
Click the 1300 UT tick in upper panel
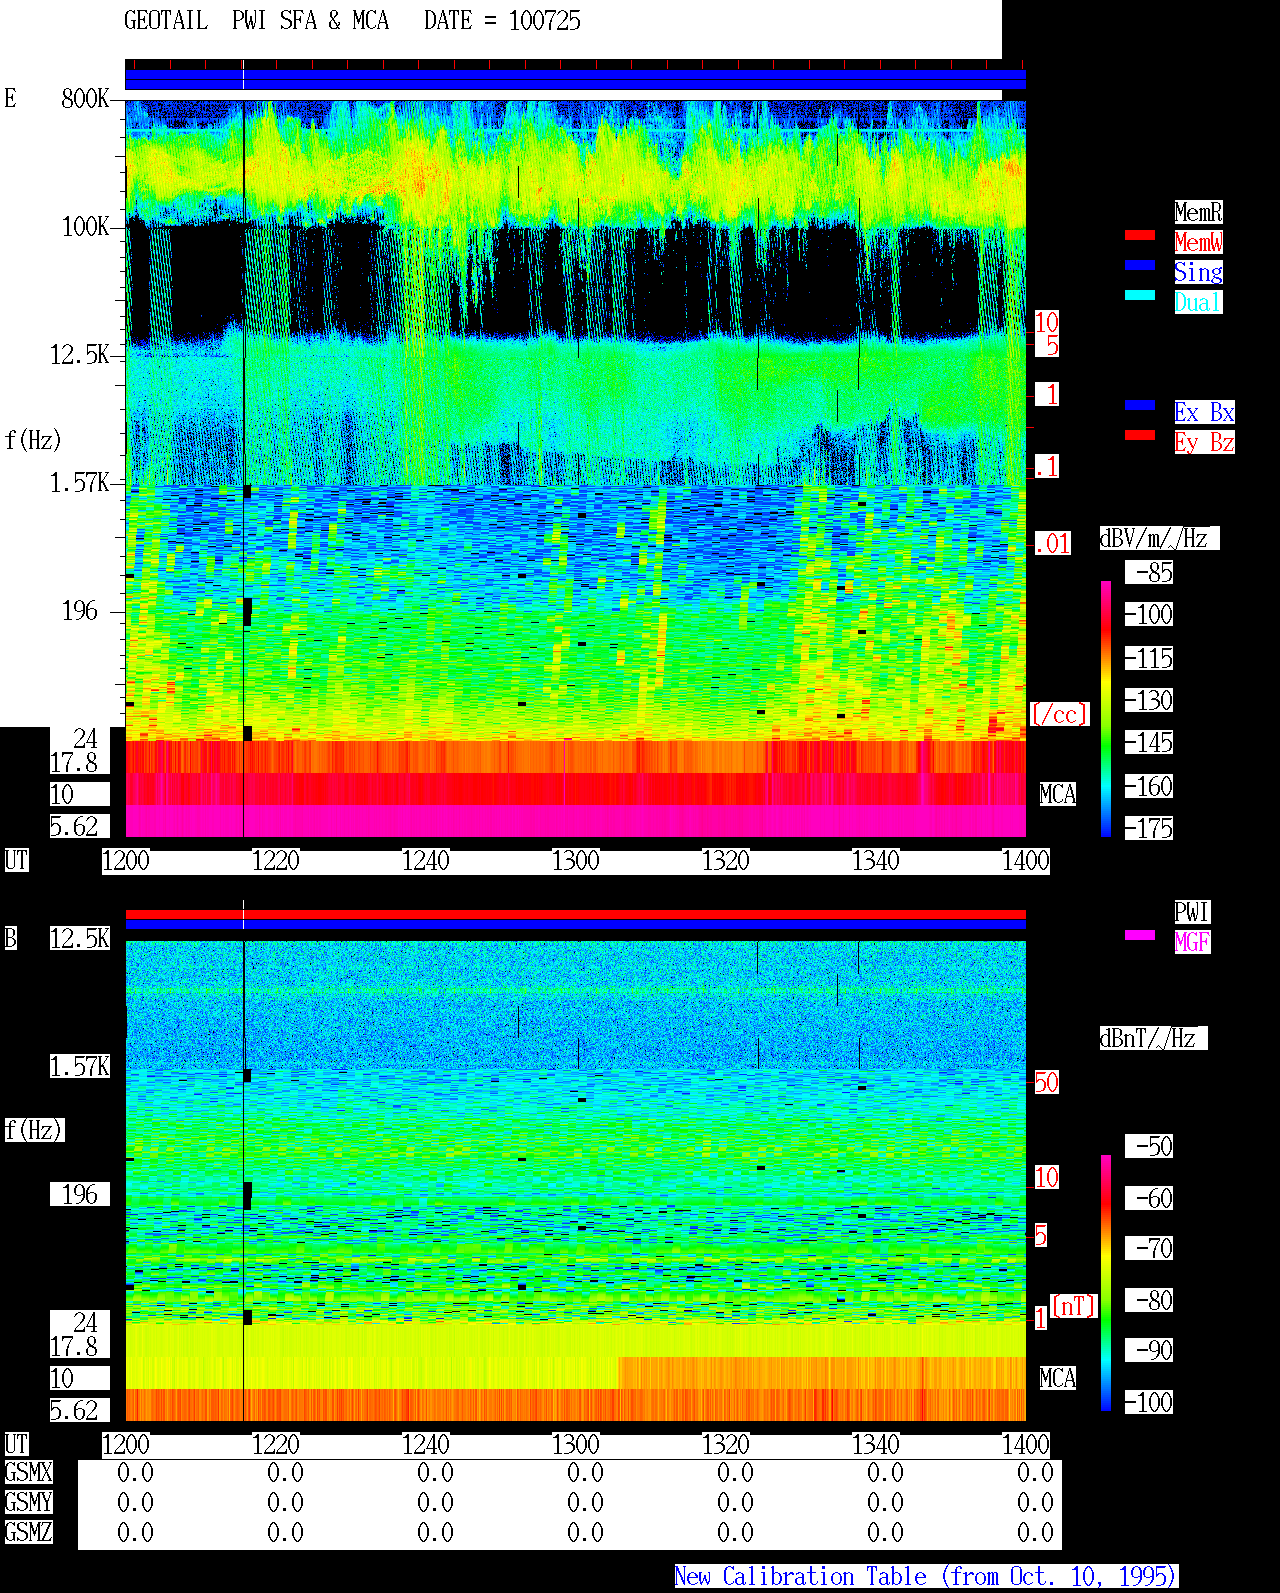576,861
